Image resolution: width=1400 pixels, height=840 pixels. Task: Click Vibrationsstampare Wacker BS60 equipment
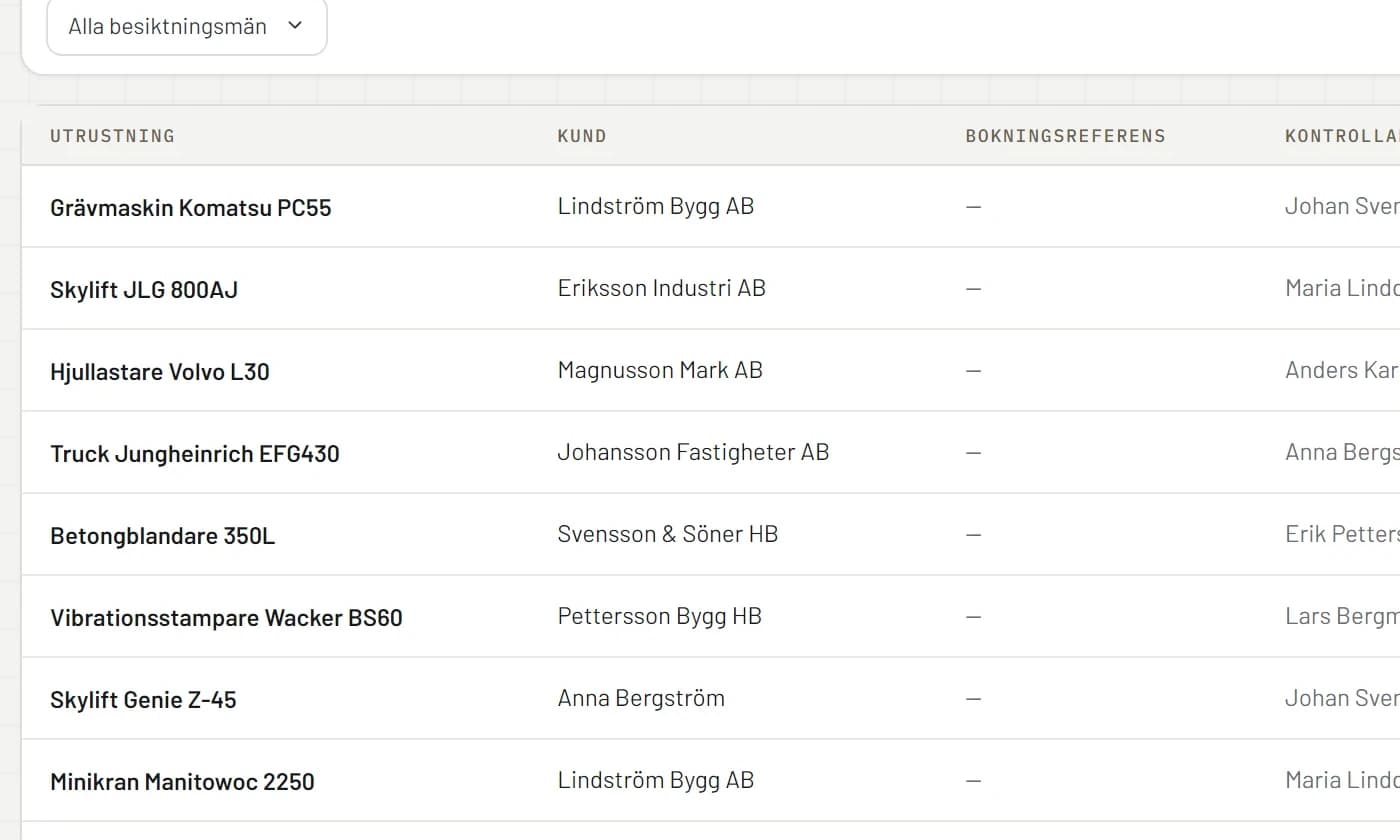tap(226, 617)
